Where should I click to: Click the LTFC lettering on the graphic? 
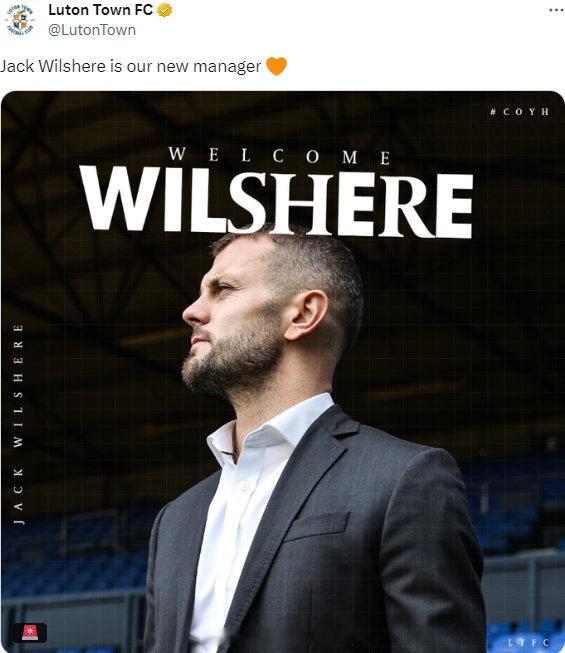point(528,642)
